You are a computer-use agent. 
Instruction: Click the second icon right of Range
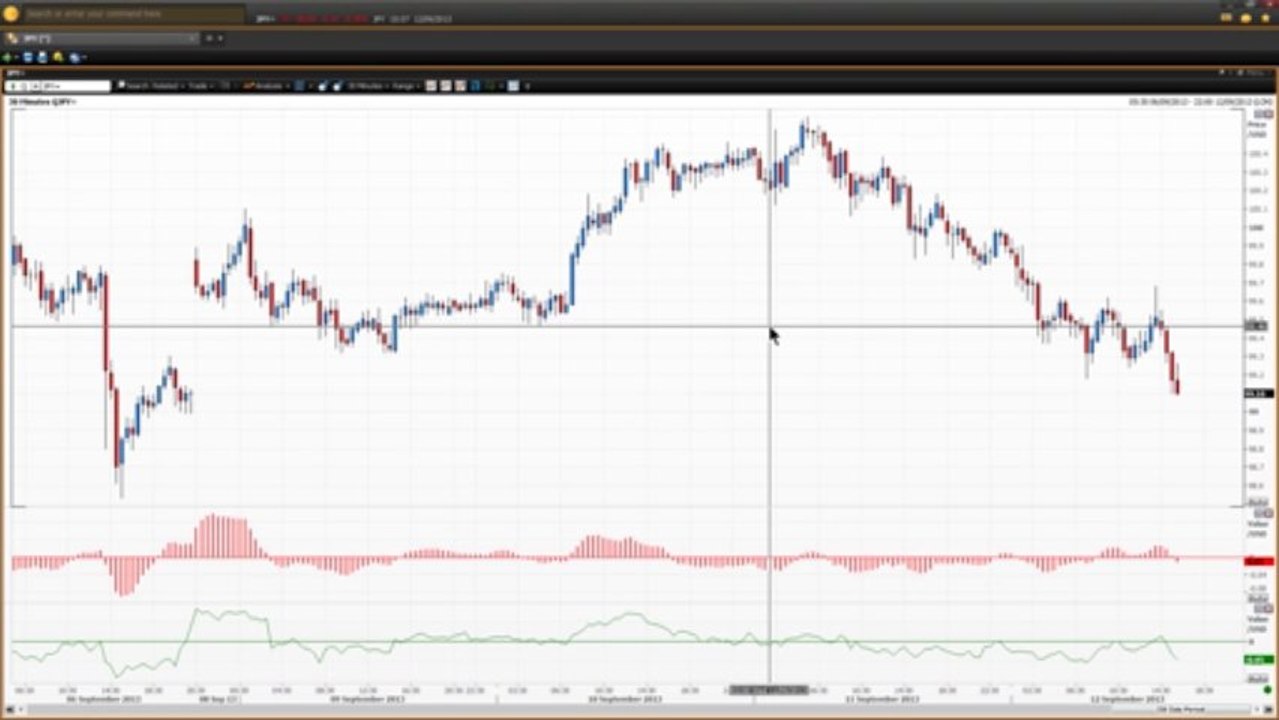[x=446, y=86]
